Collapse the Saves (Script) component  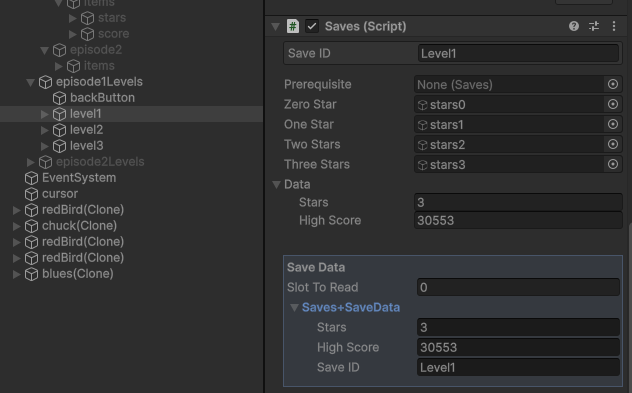(276, 27)
